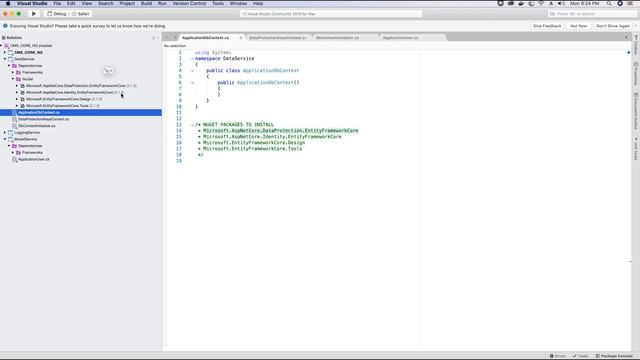Switch to ApplicationUser.cs tab
Image resolution: width=640 pixels, height=360 pixels.
400,38
